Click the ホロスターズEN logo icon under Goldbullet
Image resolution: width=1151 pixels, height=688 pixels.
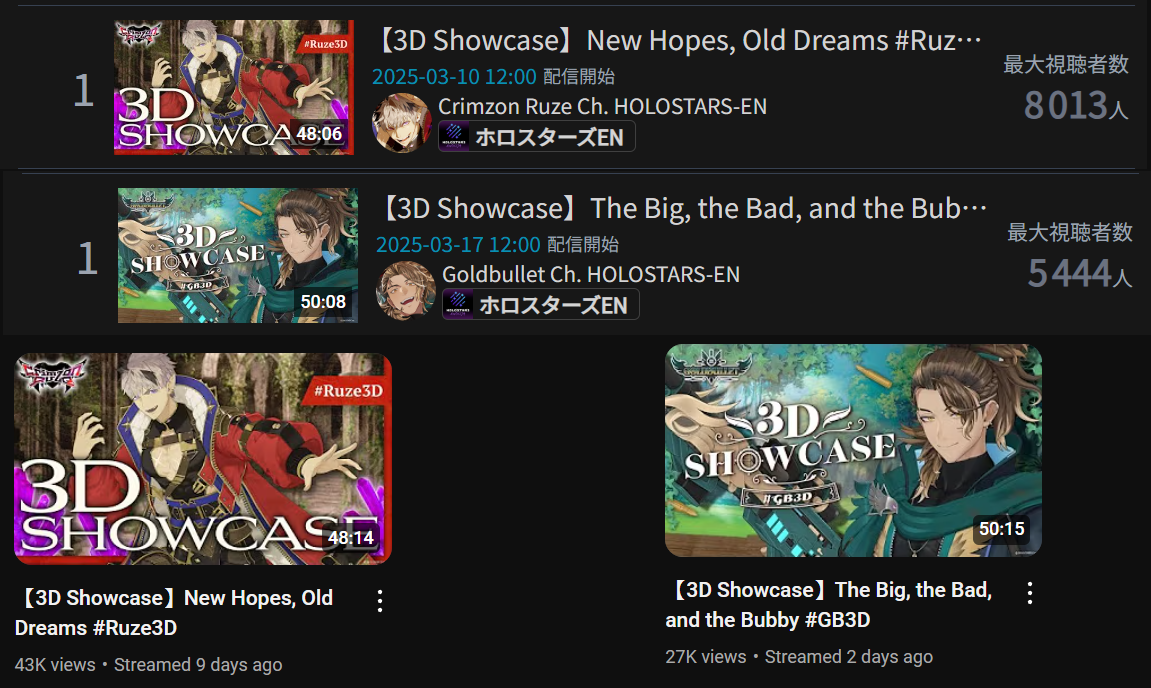[x=458, y=305]
